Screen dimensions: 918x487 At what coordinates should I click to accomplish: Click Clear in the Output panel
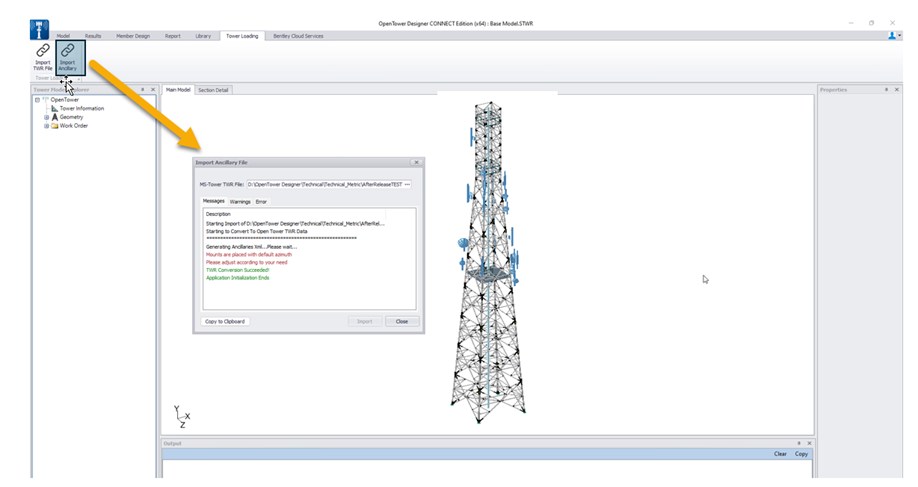[780, 454]
